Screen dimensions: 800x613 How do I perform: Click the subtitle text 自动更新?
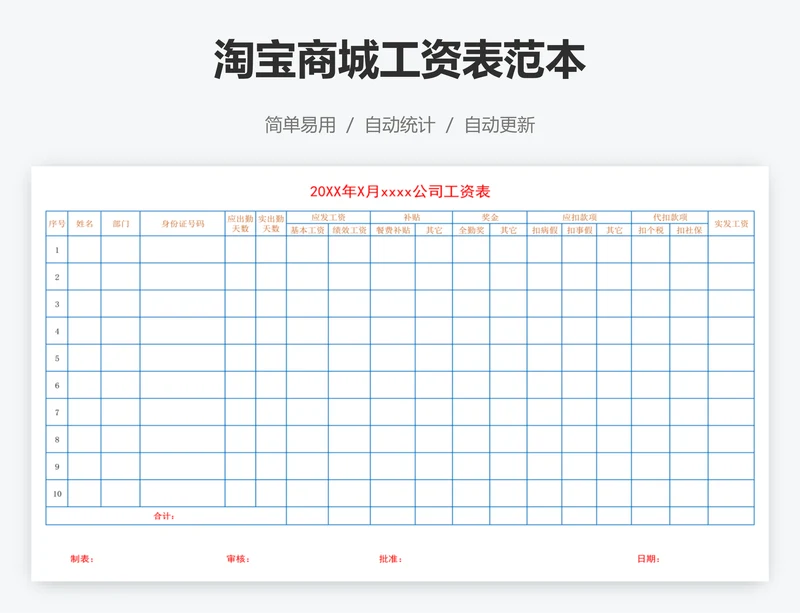[x=499, y=125]
